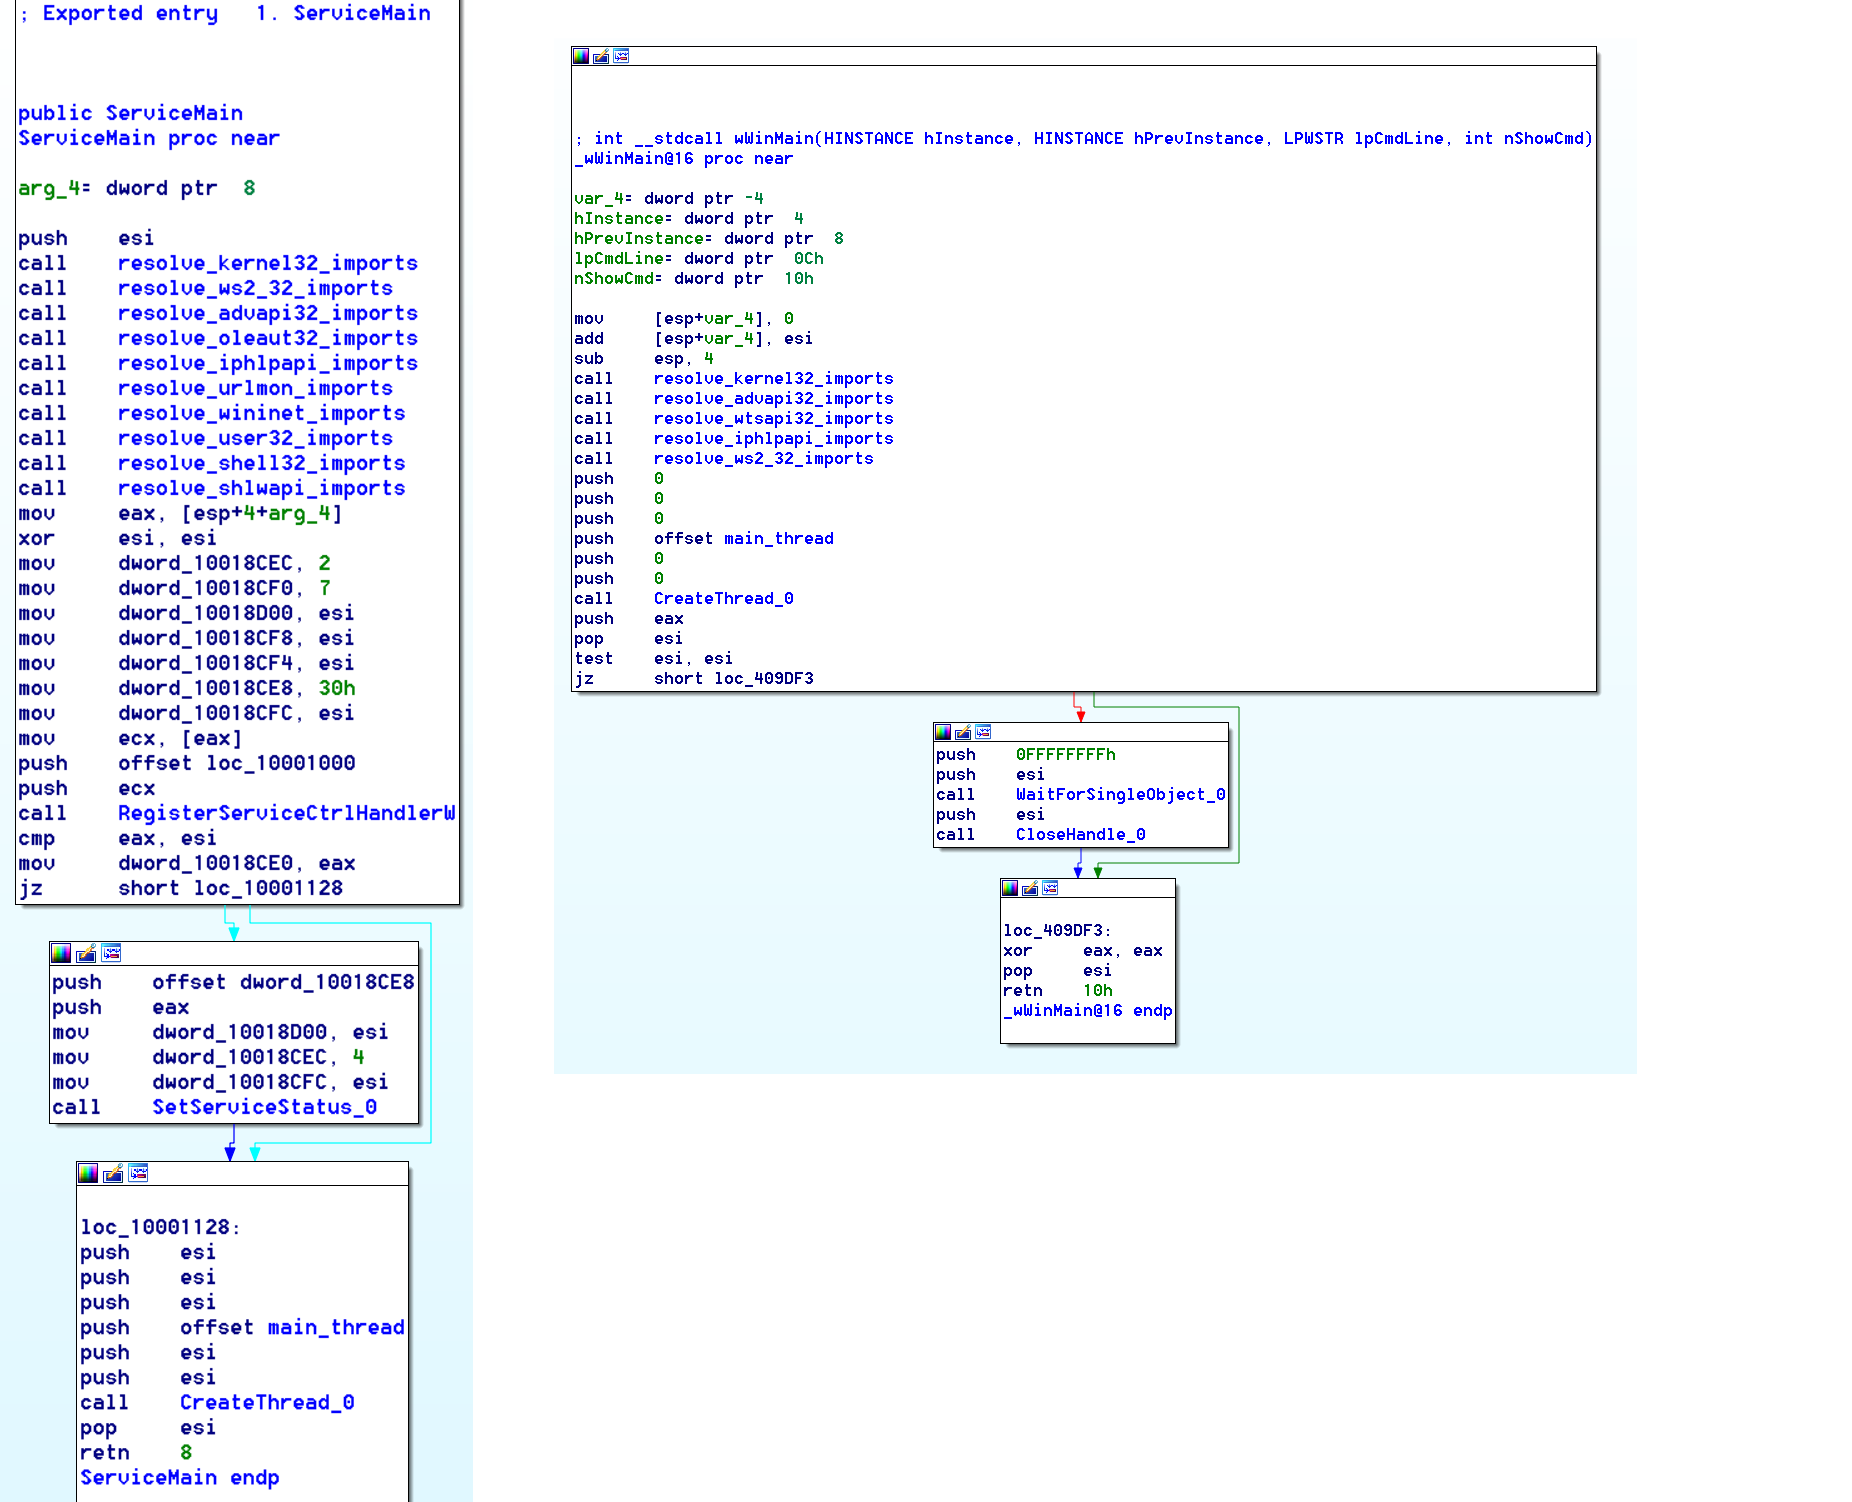Click CloseHandle_0 call
This screenshot has height=1502, width=1852.
[1081, 834]
